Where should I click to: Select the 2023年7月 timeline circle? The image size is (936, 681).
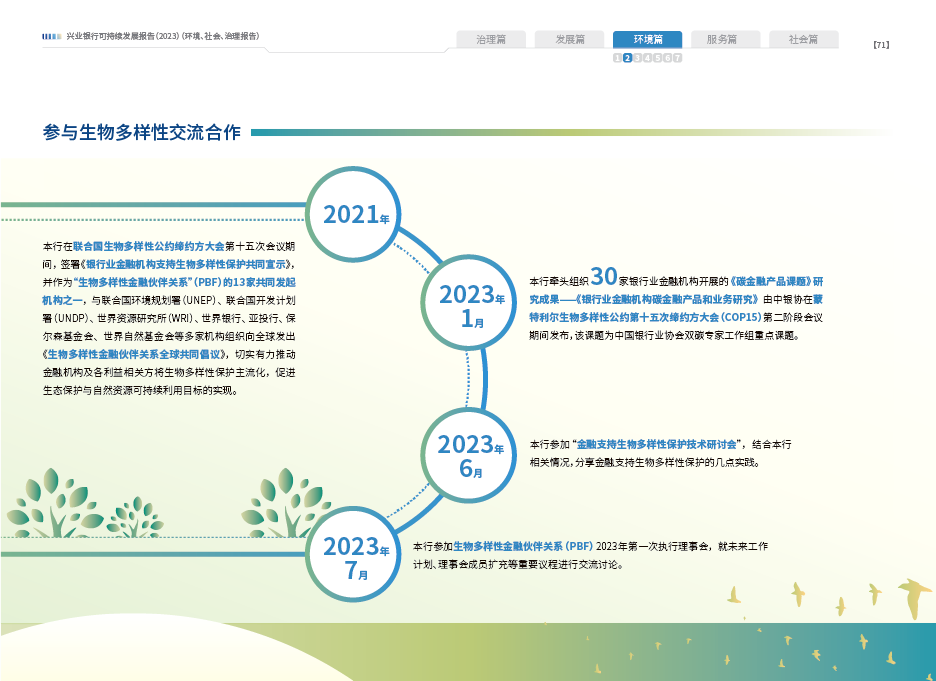tap(355, 555)
